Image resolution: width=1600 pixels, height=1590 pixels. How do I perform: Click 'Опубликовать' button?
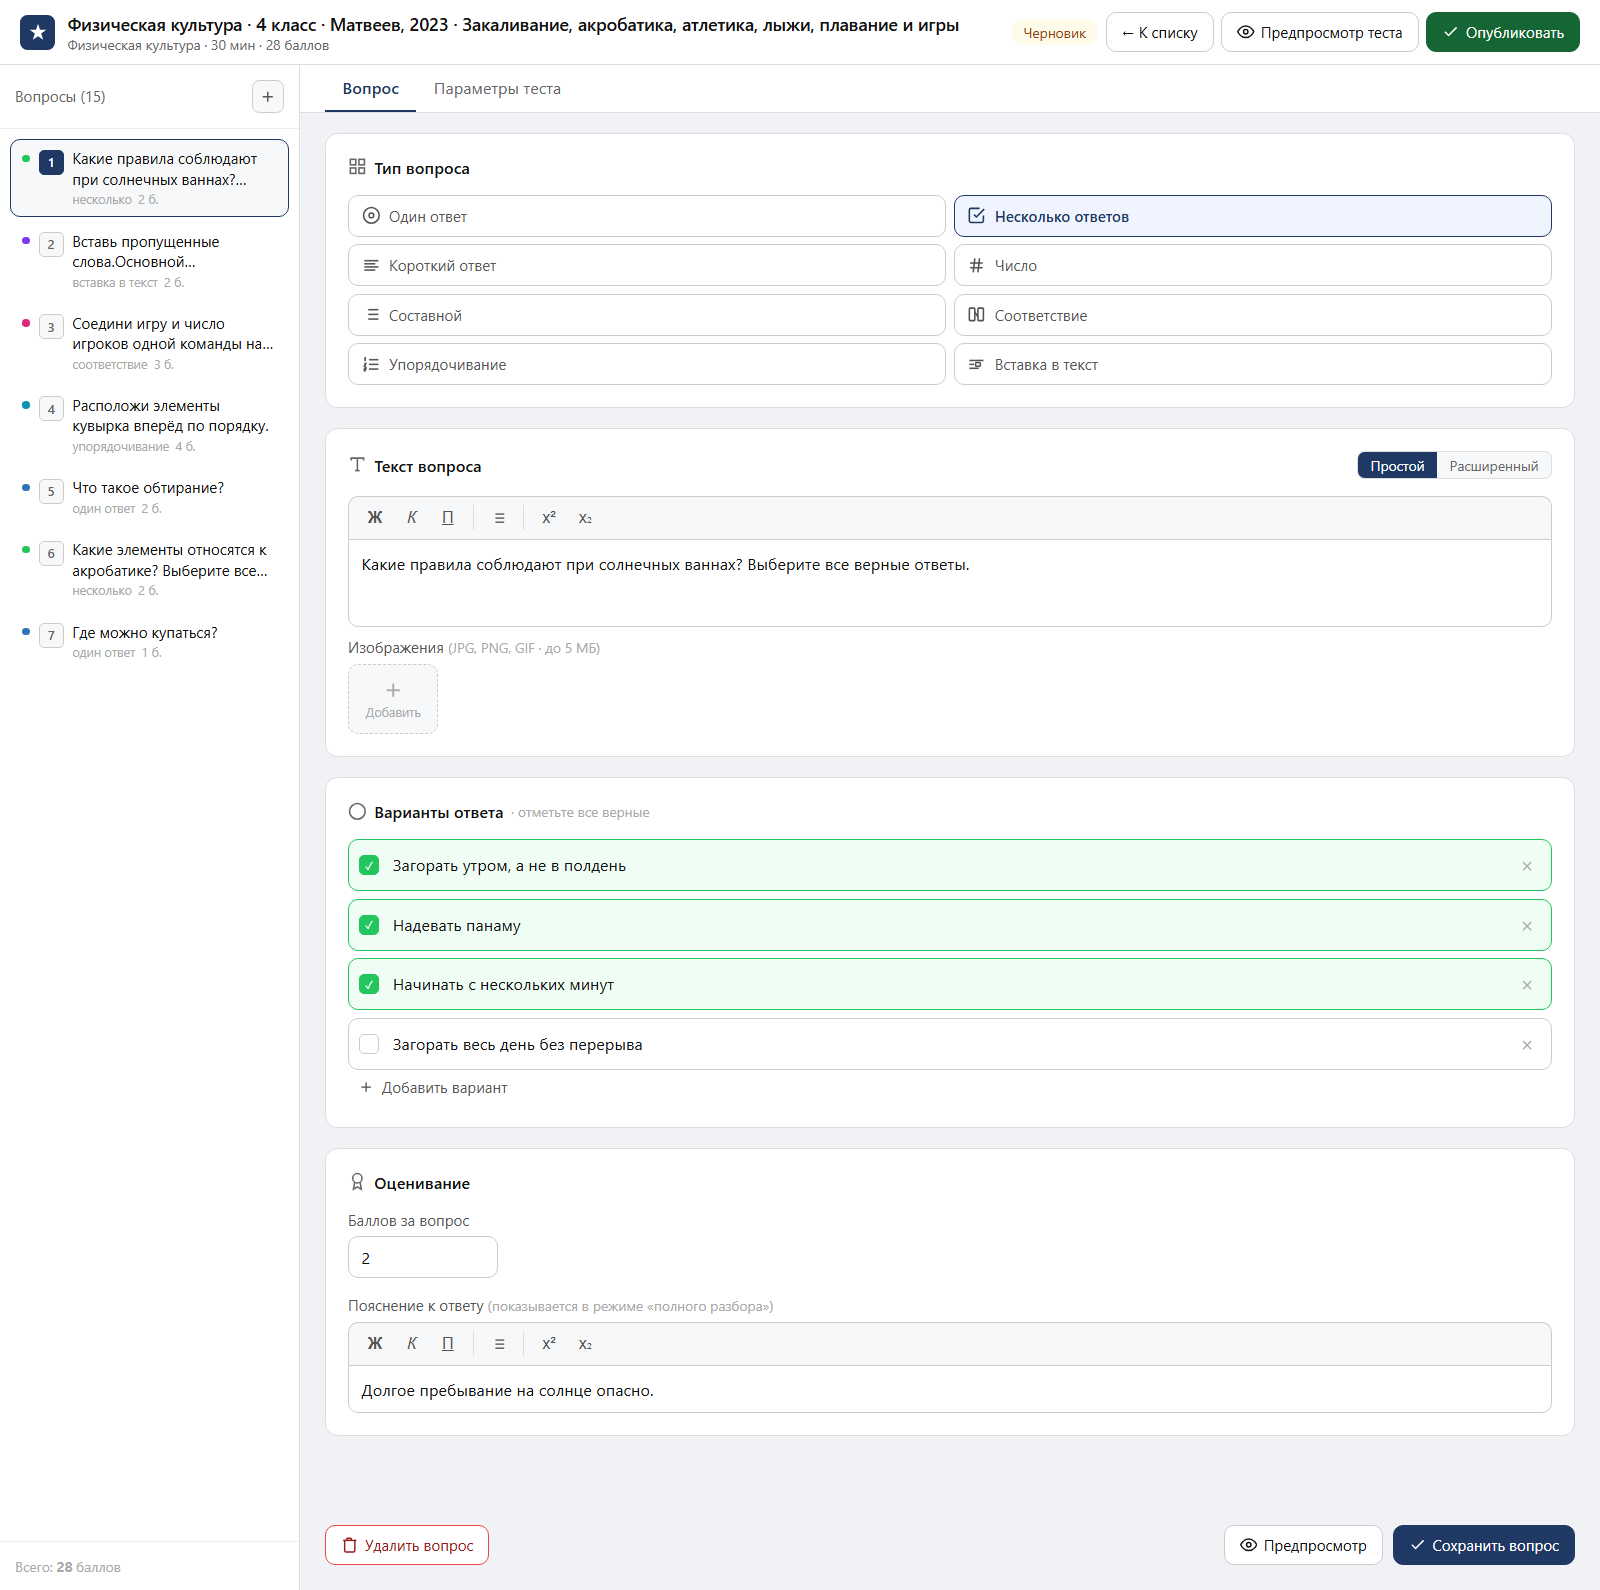point(1502,33)
